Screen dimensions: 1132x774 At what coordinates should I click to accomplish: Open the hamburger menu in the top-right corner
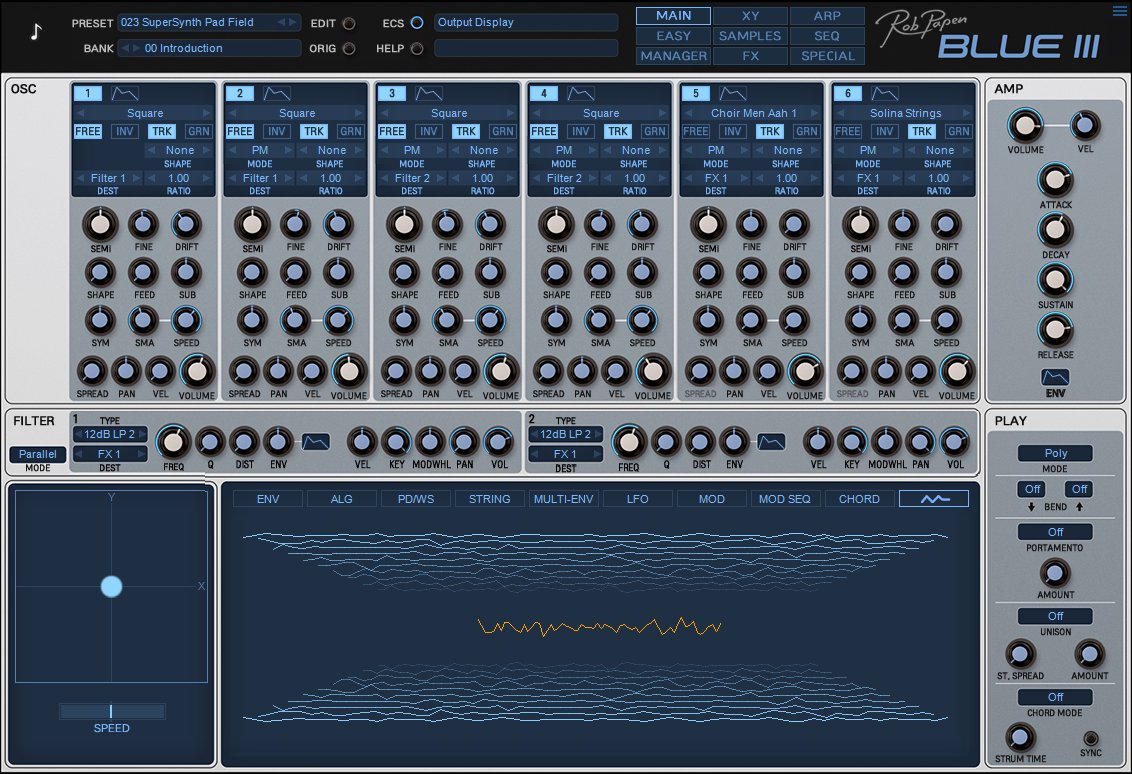(x=1119, y=10)
